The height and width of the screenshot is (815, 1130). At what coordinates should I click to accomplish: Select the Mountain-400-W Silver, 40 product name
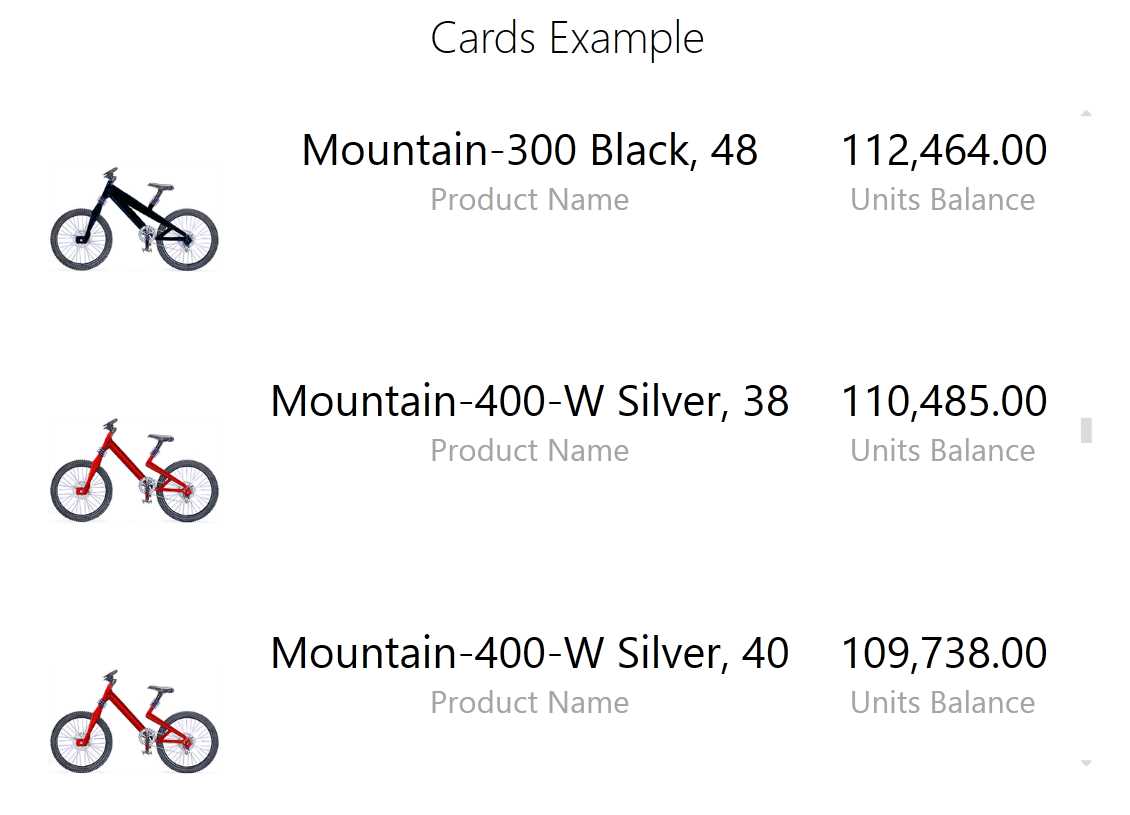click(x=530, y=653)
